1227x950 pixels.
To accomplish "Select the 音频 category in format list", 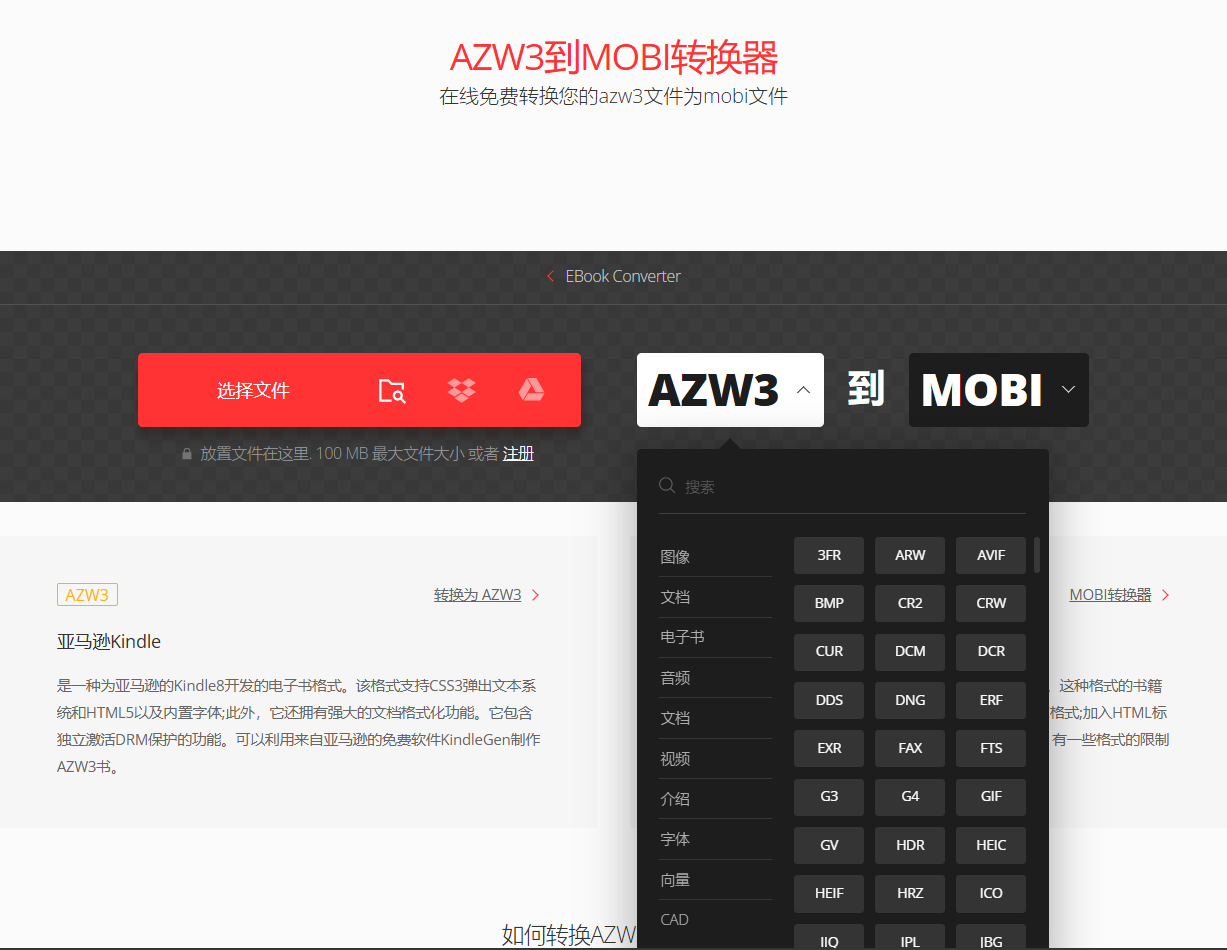I will (x=675, y=678).
